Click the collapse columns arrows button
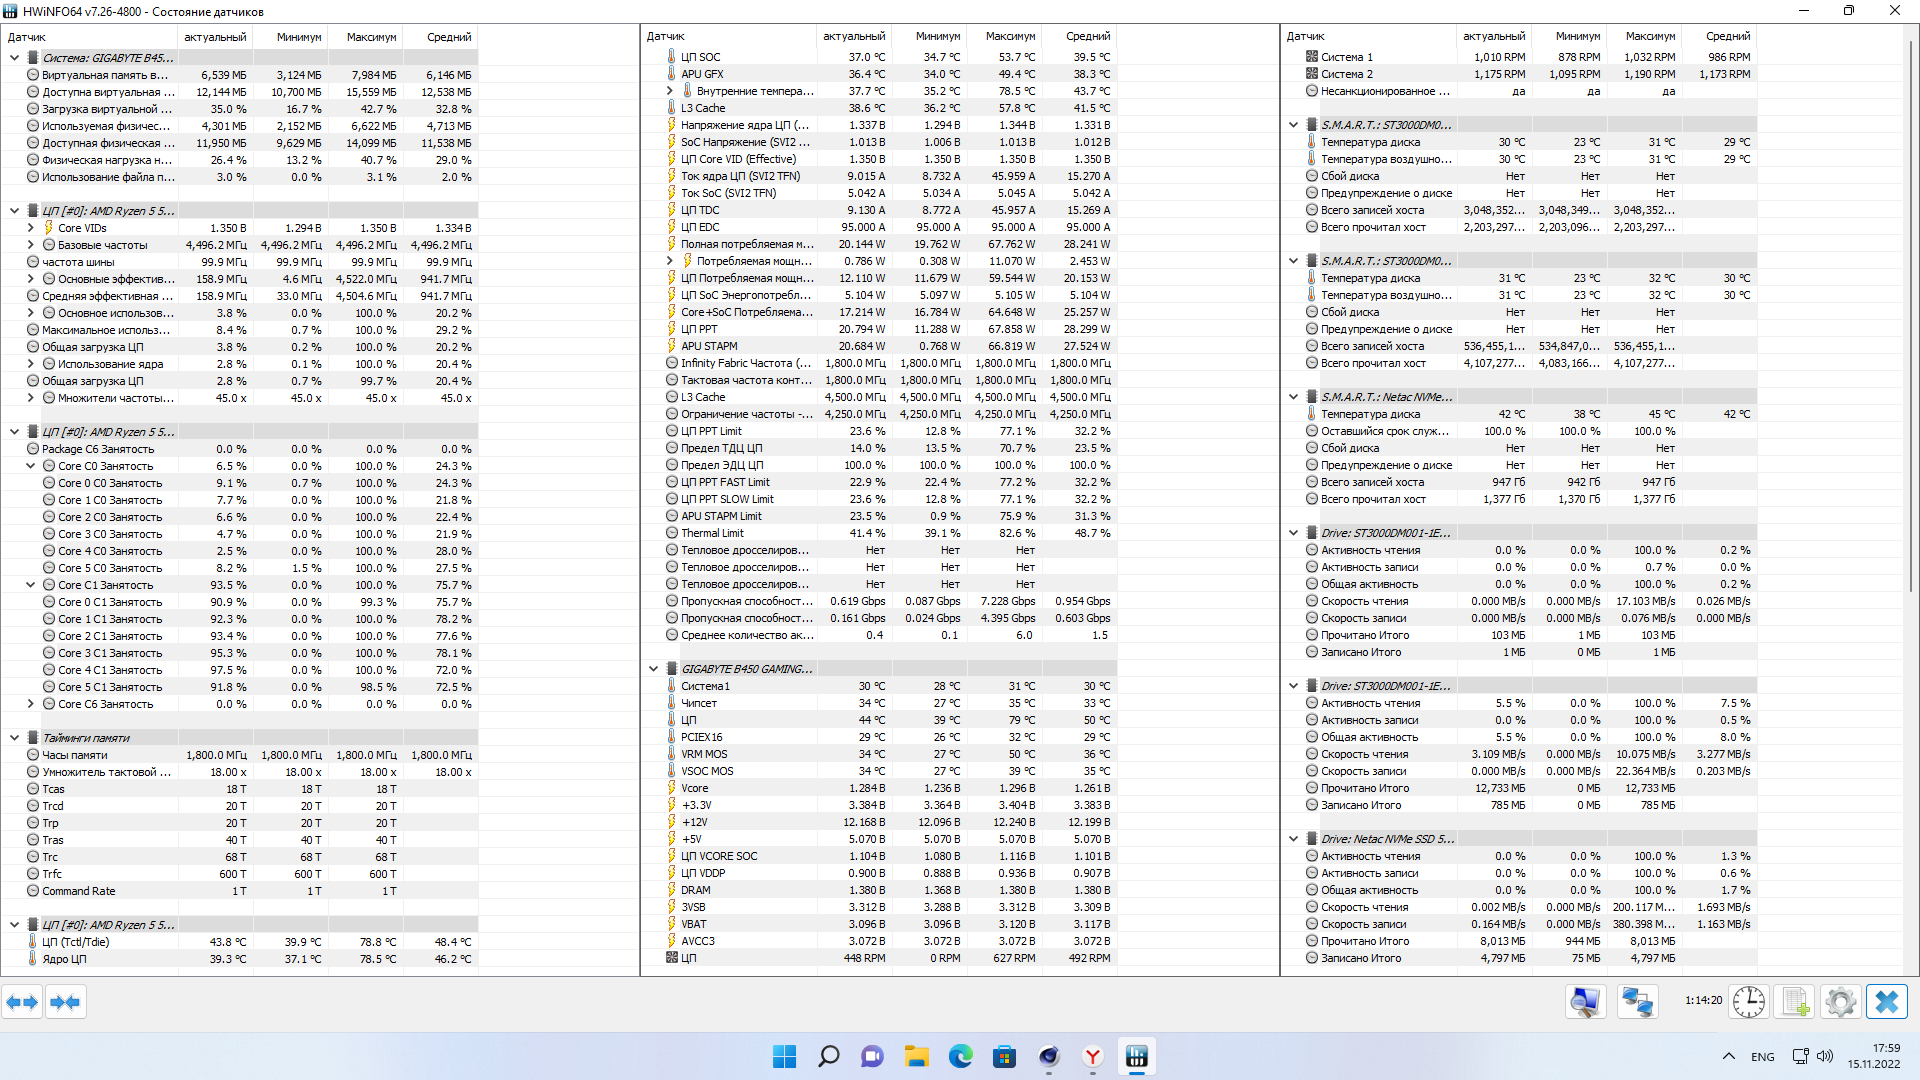The image size is (1920, 1080). coord(65,1002)
